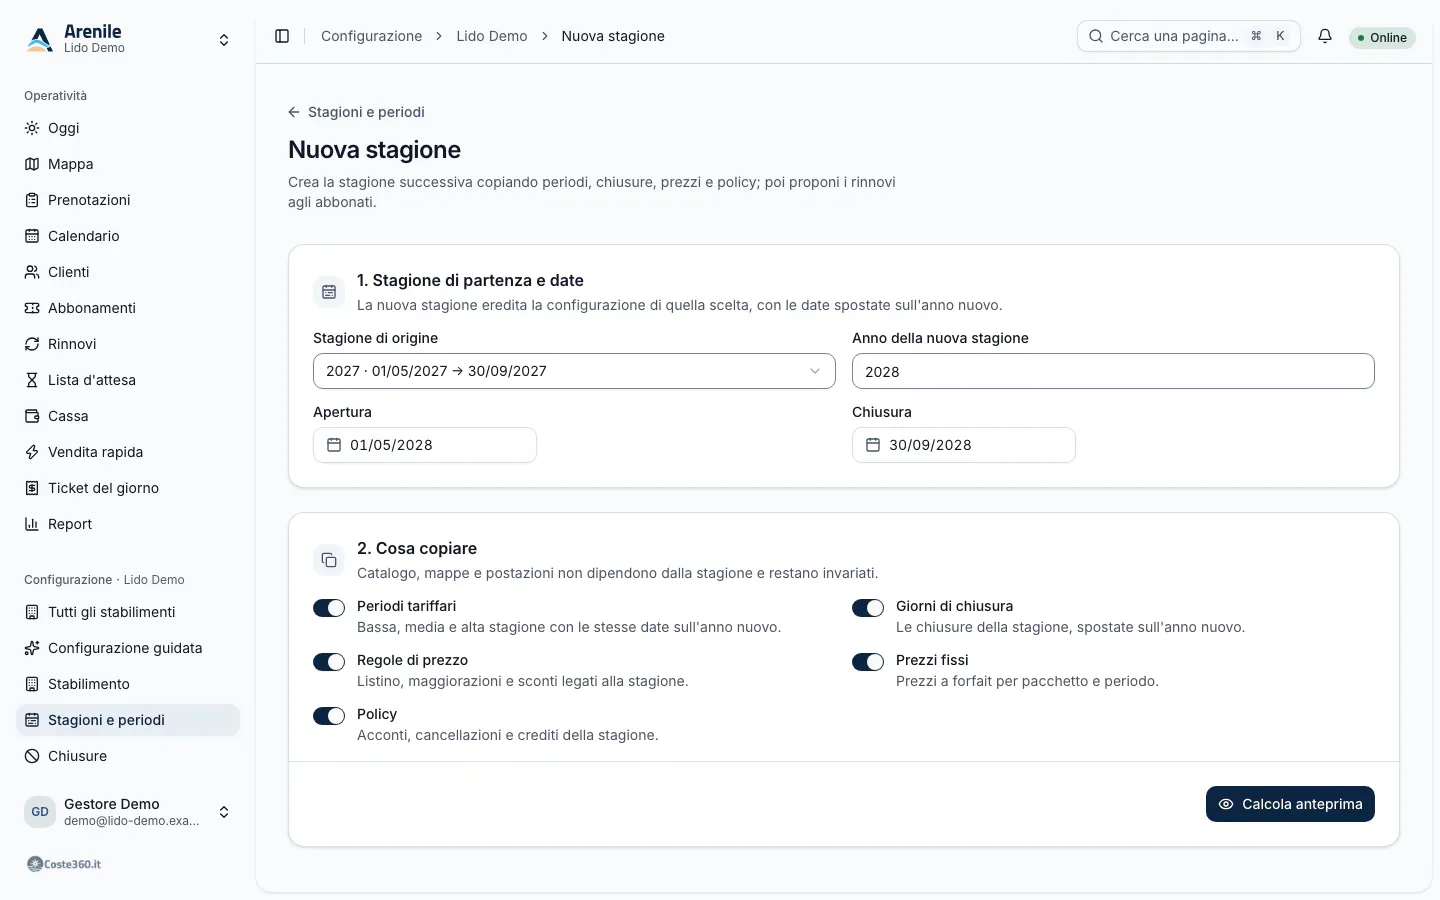The height and width of the screenshot is (900, 1440).
Task: Click the Lido Demo breadcrumb
Action: (492, 36)
